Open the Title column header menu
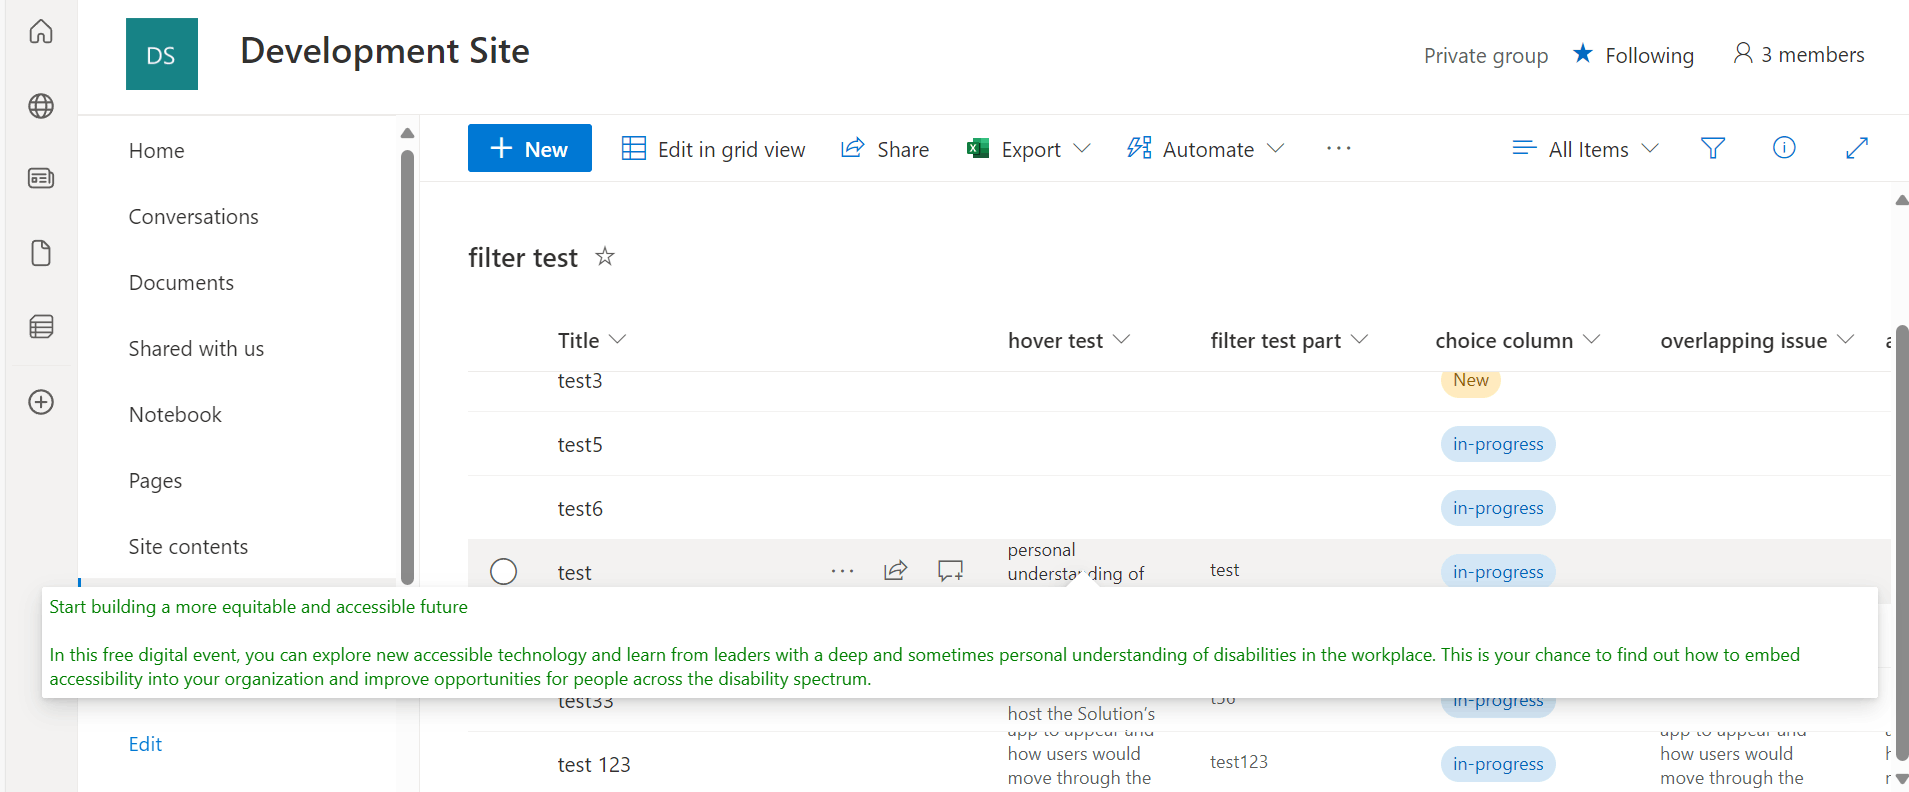This screenshot has width=1909, height=792. pos(592,340)
